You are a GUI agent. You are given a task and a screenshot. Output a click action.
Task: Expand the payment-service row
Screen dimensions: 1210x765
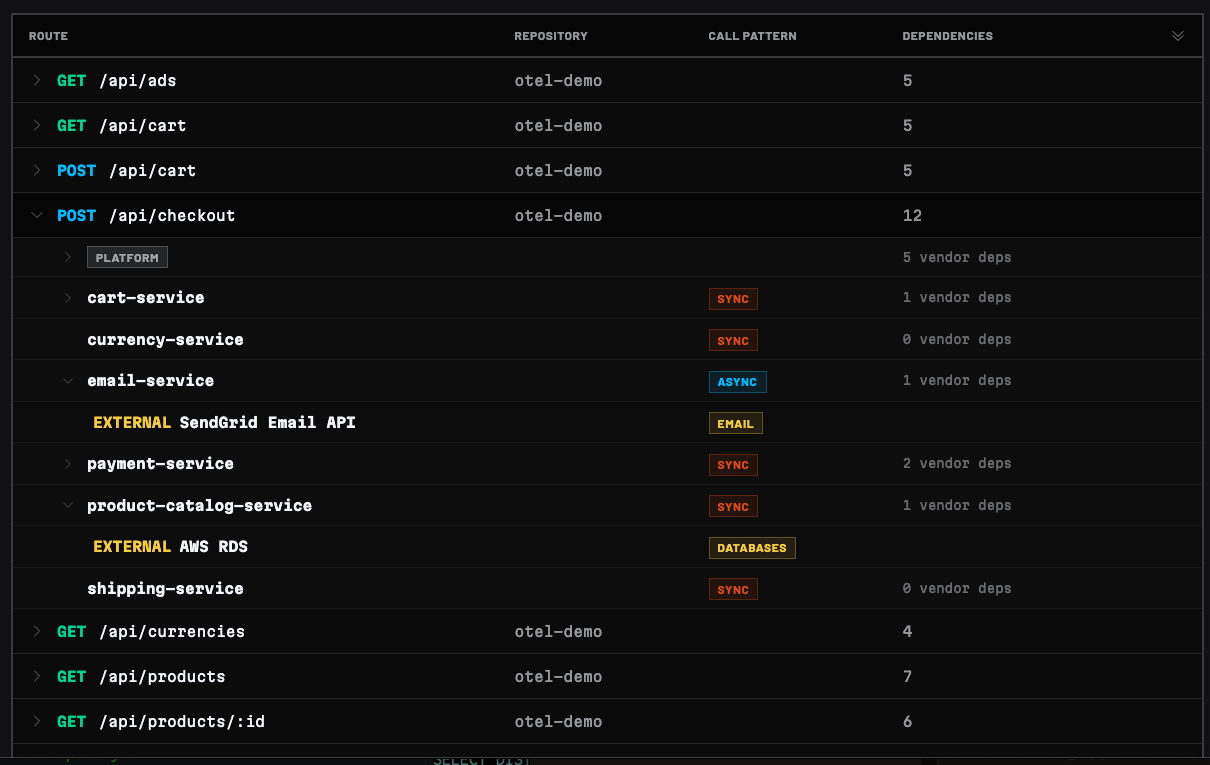click(x=67, y=464)
